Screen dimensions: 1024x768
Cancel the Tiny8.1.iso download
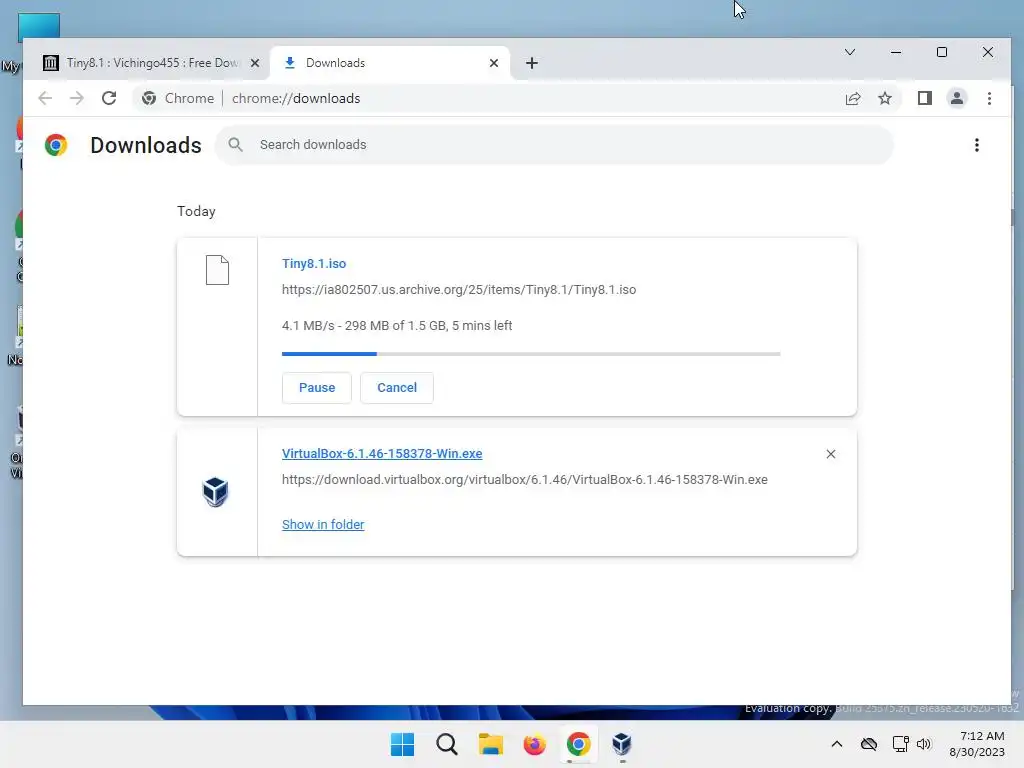click(x=397, y=388)
